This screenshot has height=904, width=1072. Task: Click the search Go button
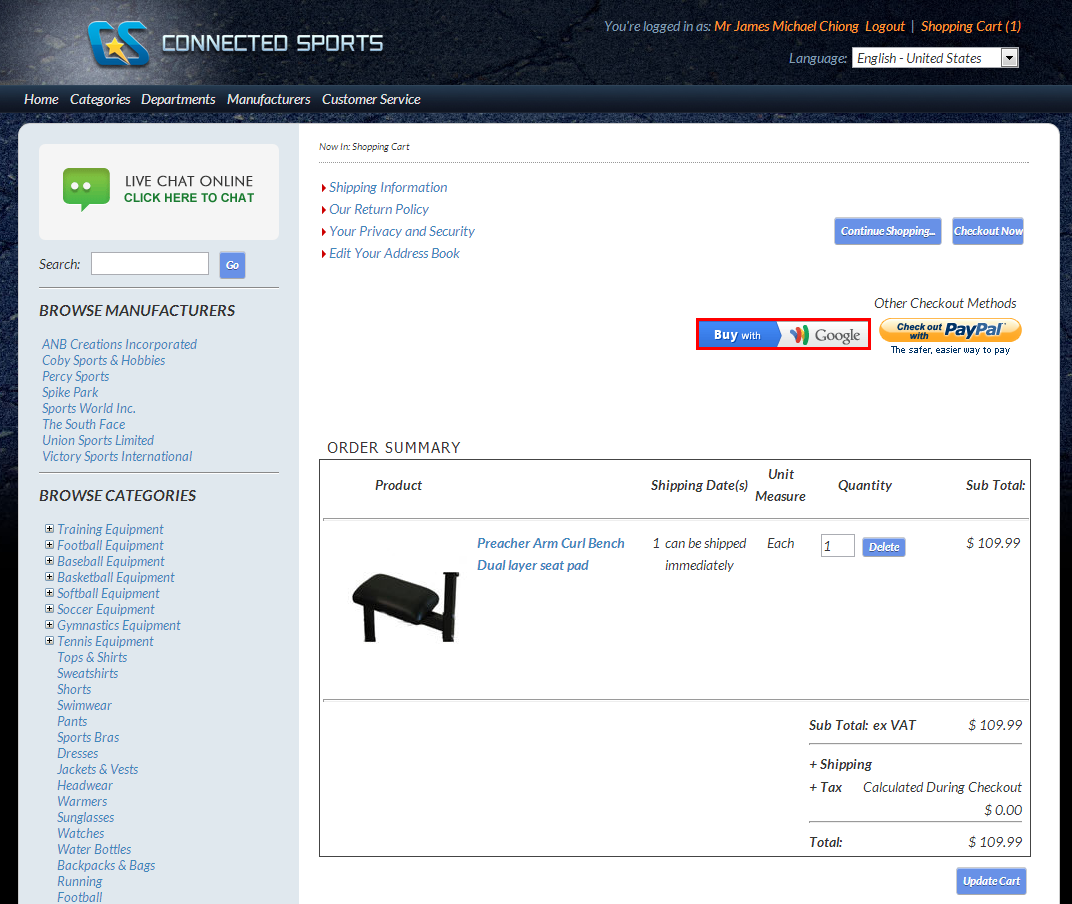(232, 265)
